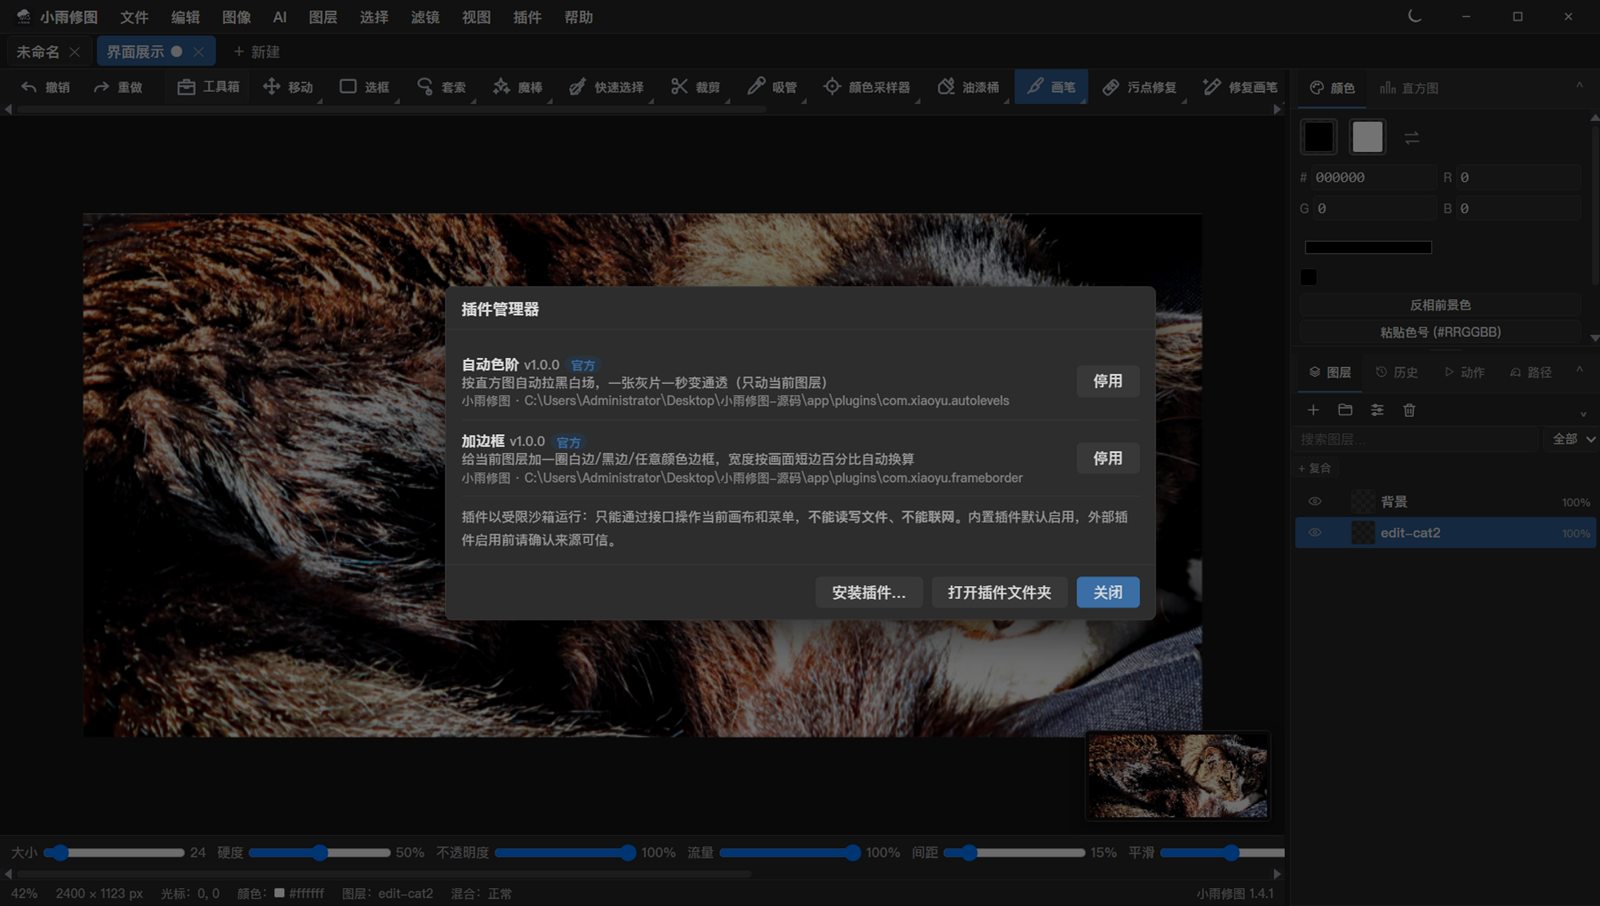Select the 选框 marquee tool
Screen dimensions: 1600x906
(x=364, y=87)
